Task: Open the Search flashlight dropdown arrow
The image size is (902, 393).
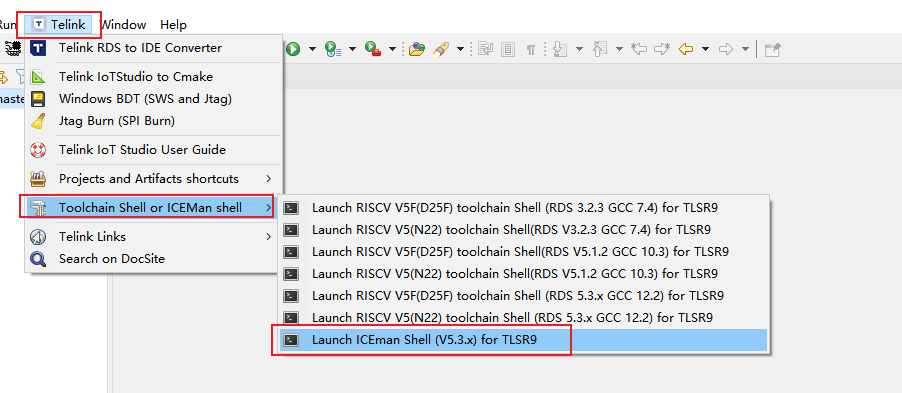Action: click(x=460, y=49)
